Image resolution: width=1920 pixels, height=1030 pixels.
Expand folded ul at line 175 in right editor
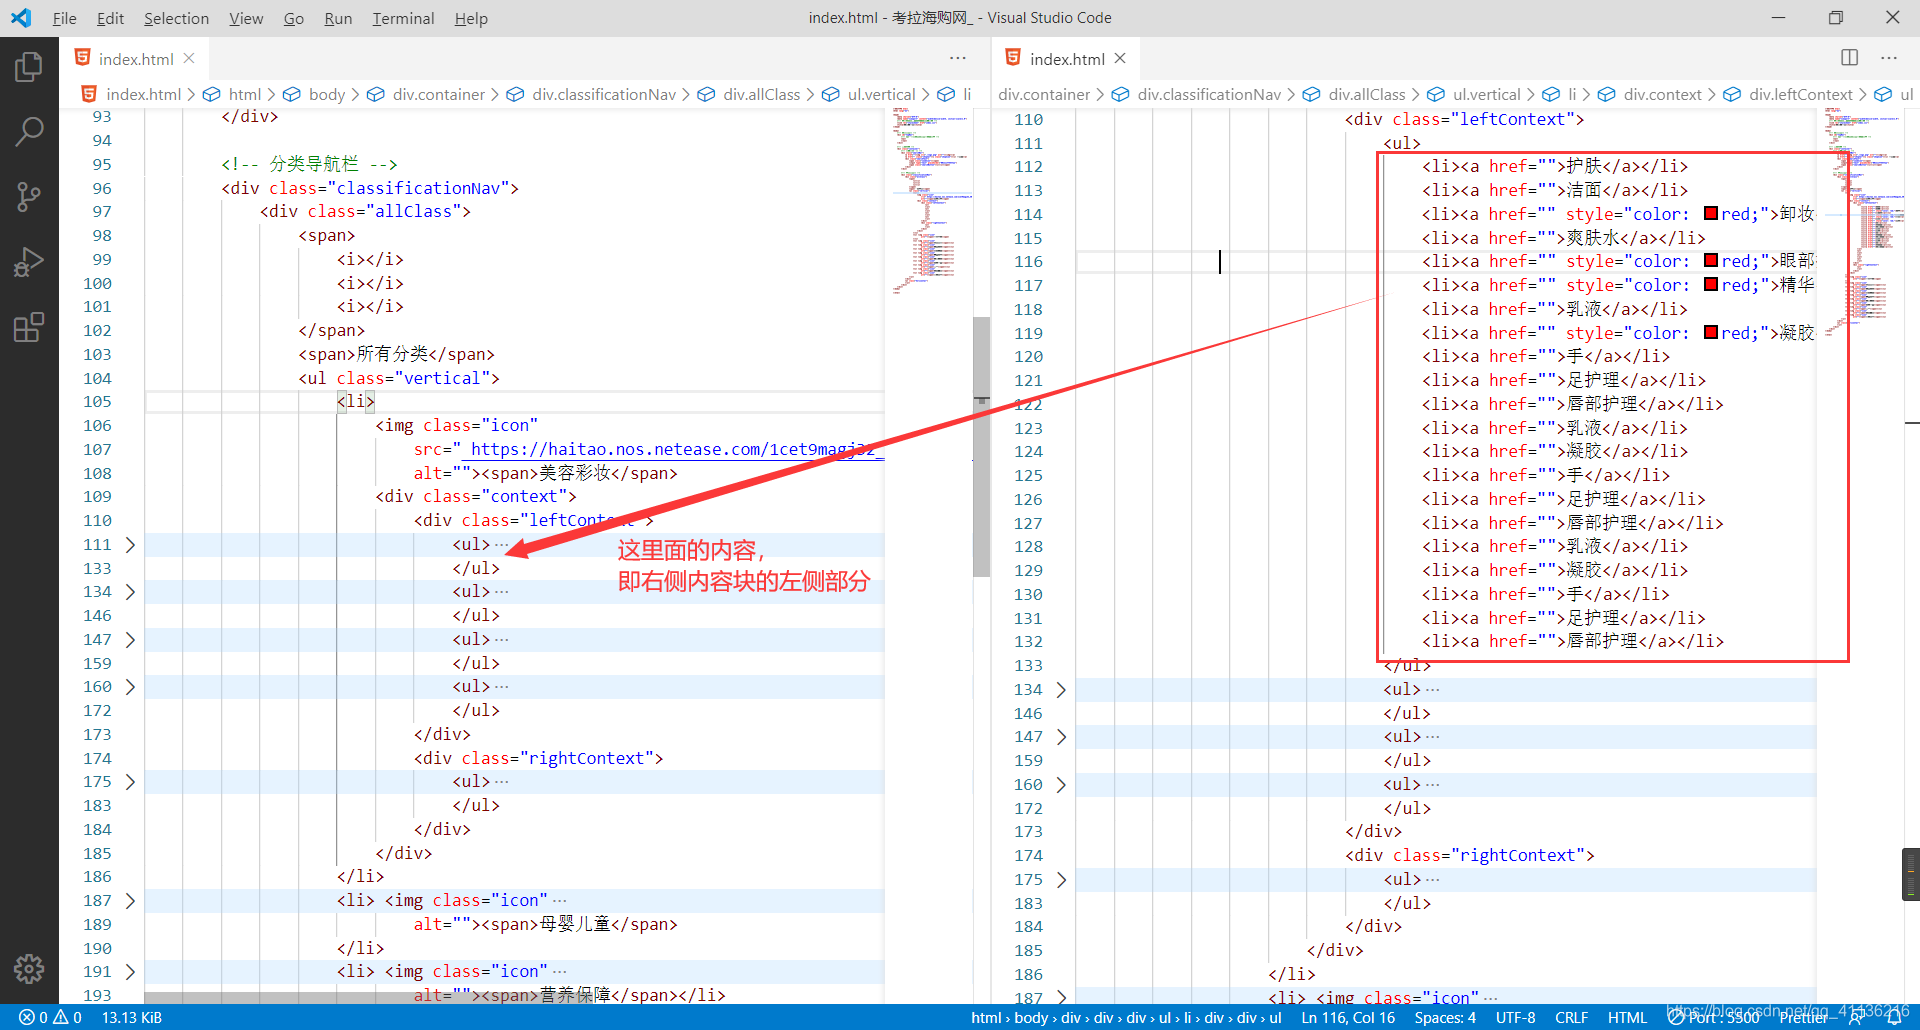tap(1061, 880)
